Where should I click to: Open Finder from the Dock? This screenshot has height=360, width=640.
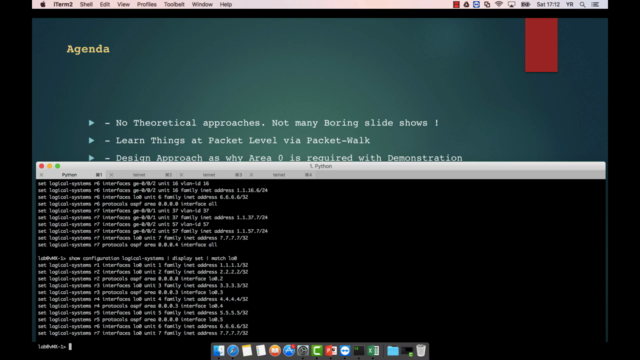tap(219, 351)
